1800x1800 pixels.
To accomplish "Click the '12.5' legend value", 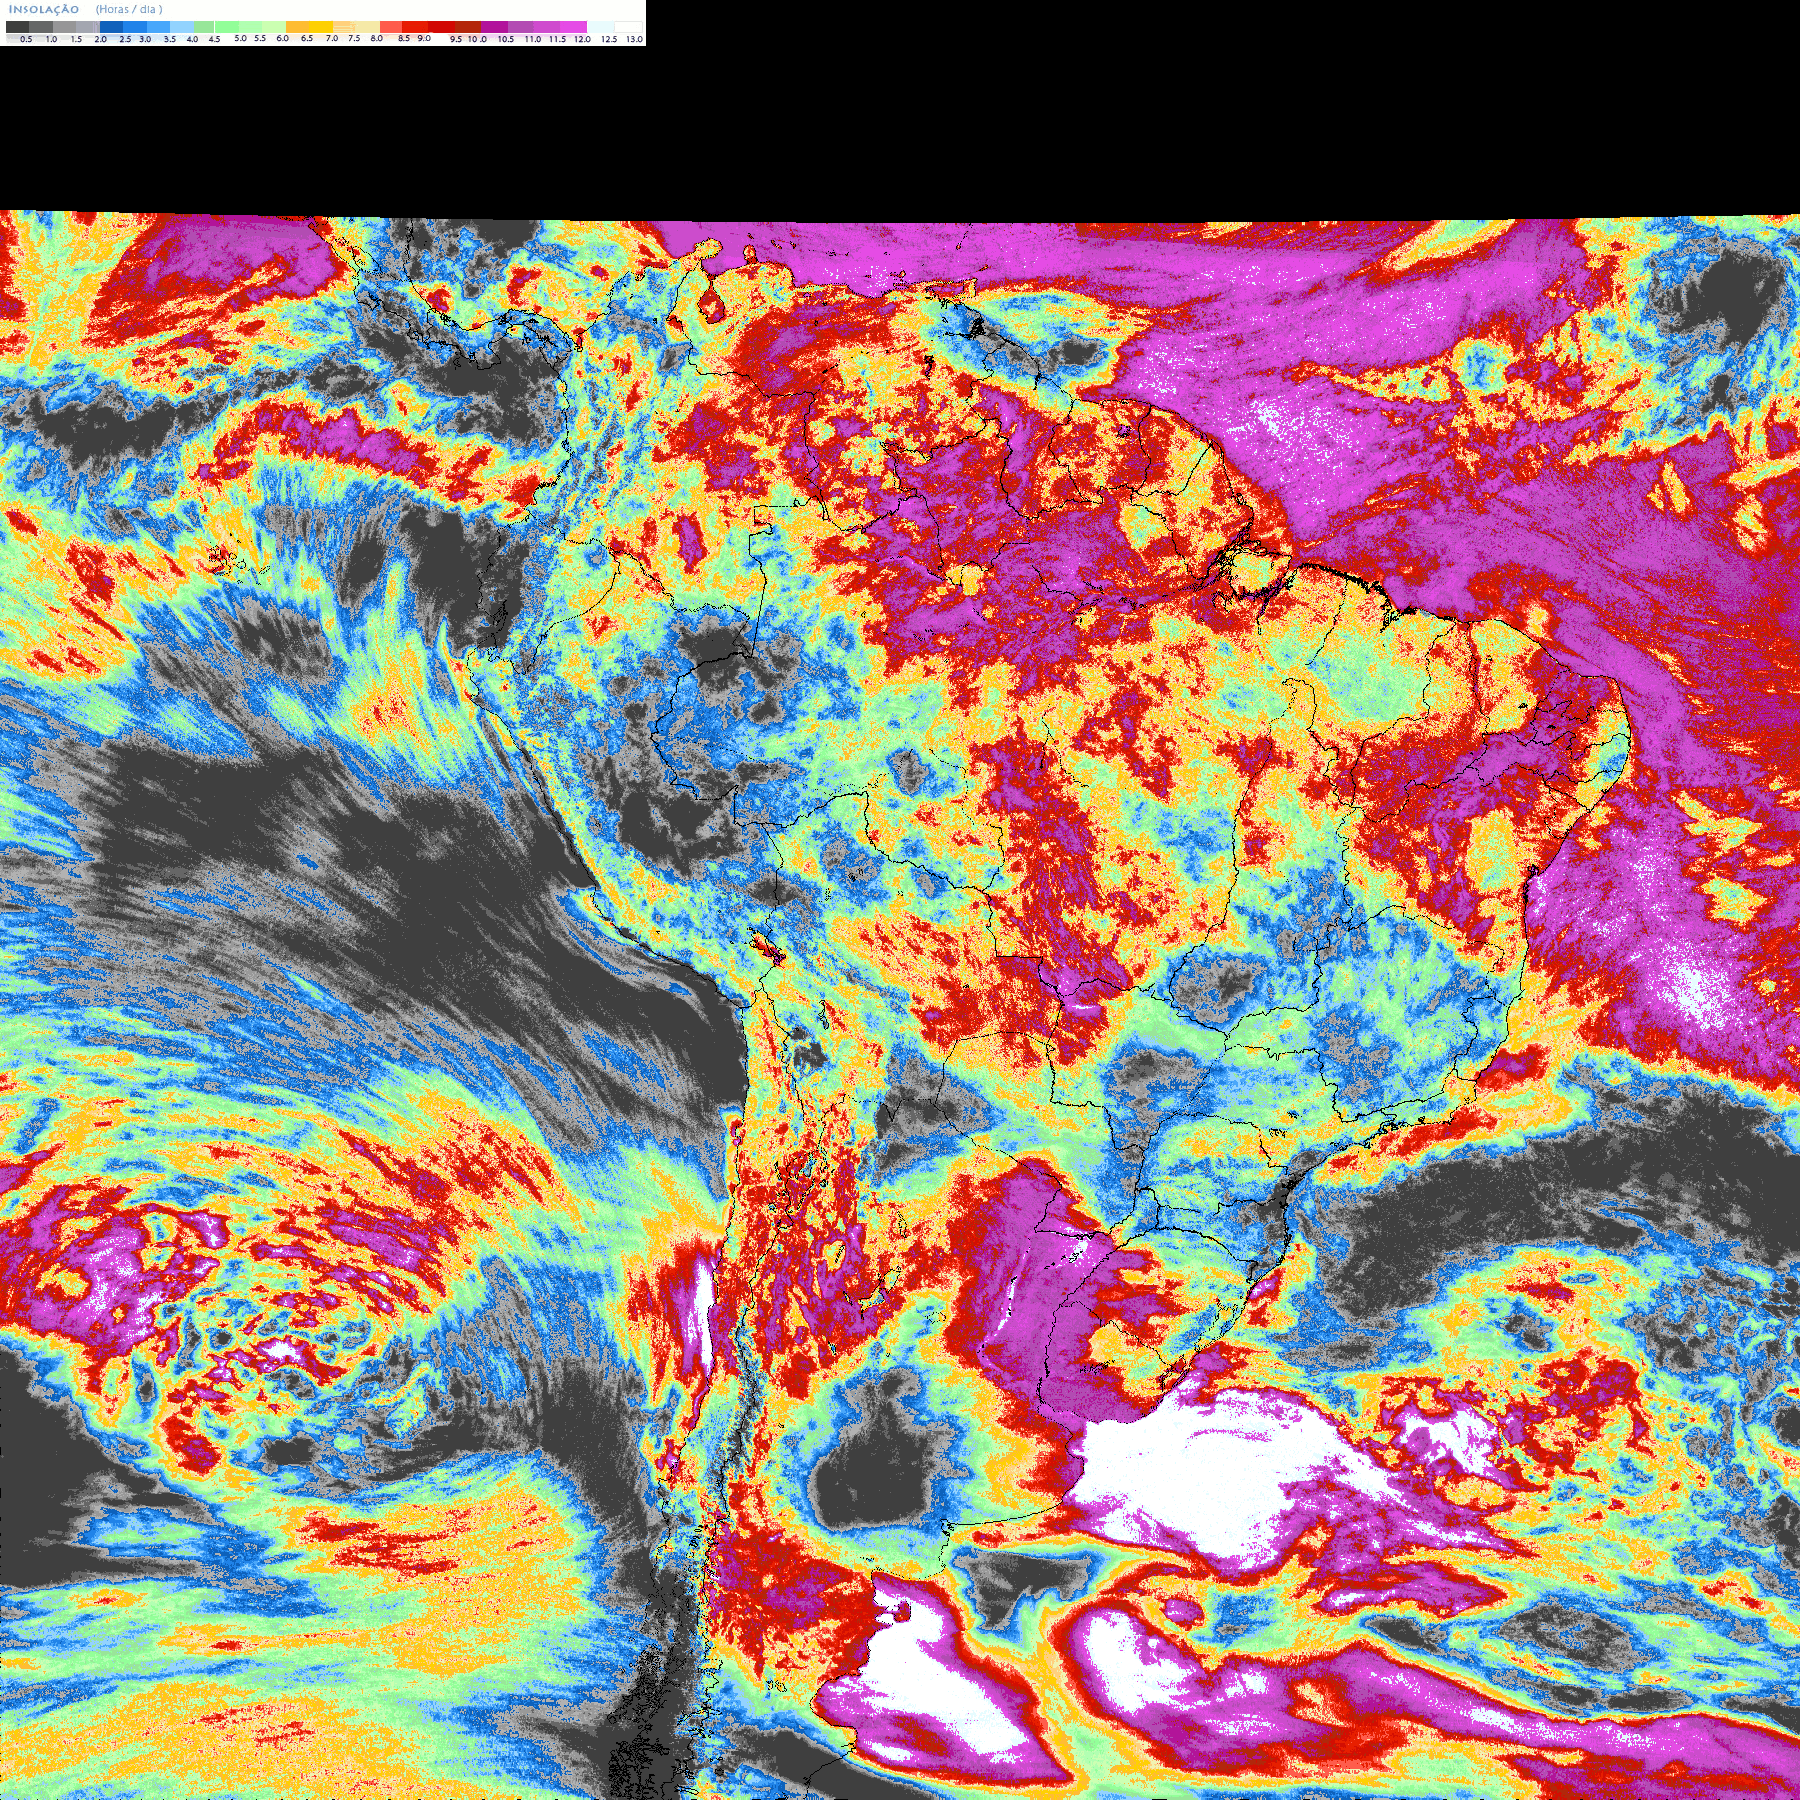I will (x=609, y=39).
